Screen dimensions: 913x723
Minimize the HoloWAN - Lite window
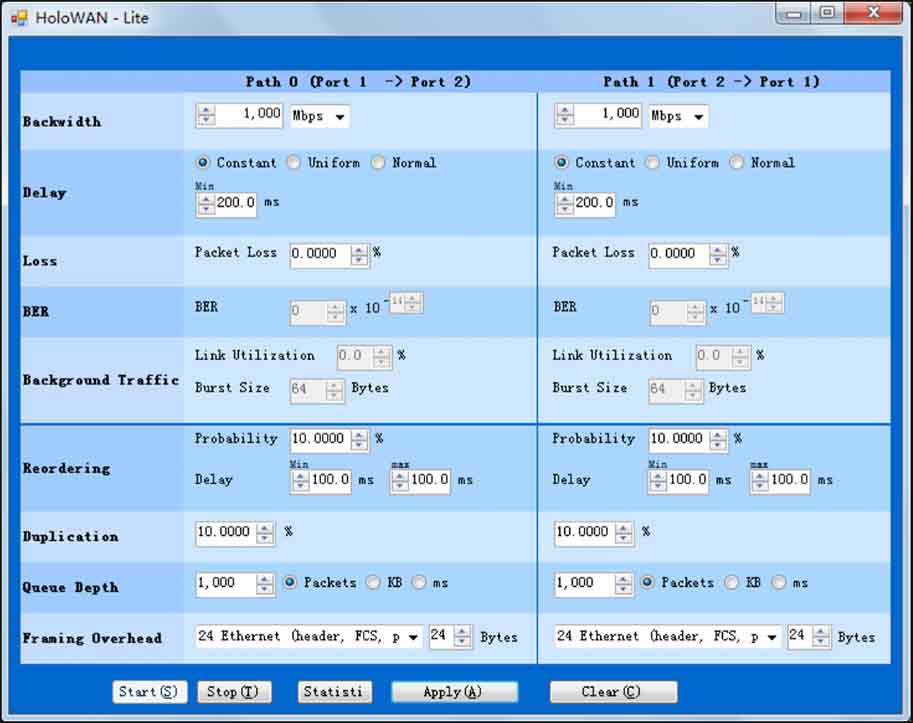coord(794,13)
